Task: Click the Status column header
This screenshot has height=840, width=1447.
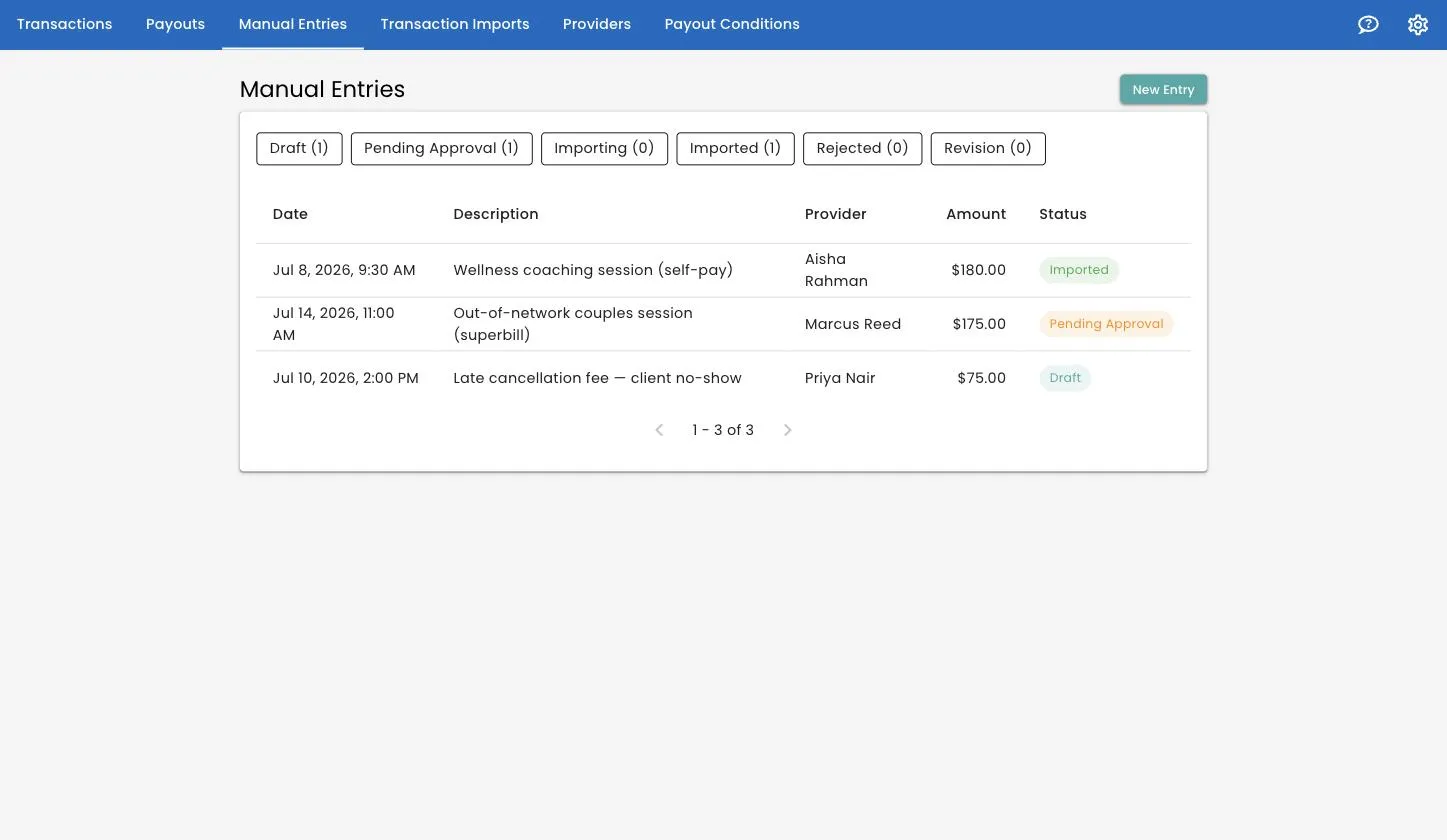Action: click(1062, 214)
